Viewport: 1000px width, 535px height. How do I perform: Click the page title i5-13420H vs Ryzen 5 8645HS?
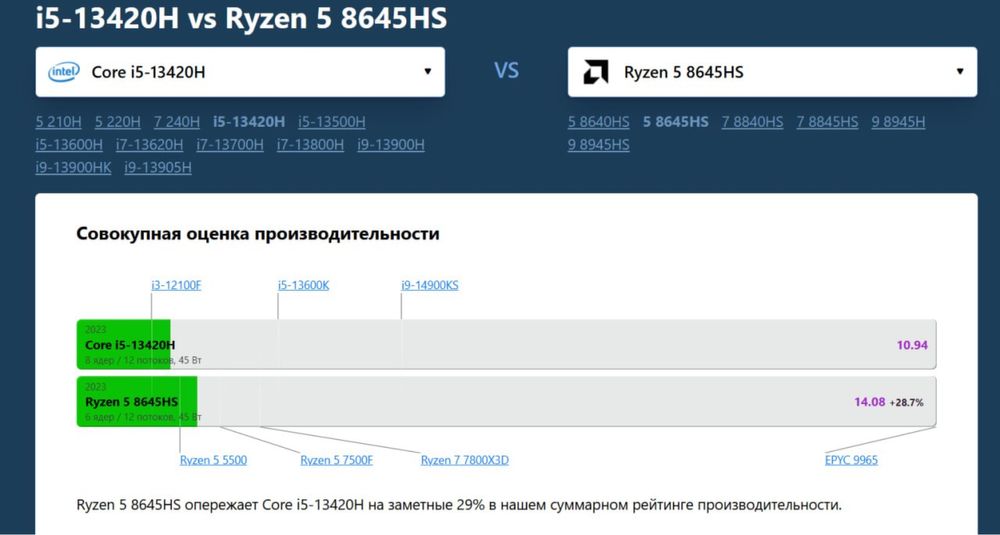pyautogui.click(x=241, y=18)
